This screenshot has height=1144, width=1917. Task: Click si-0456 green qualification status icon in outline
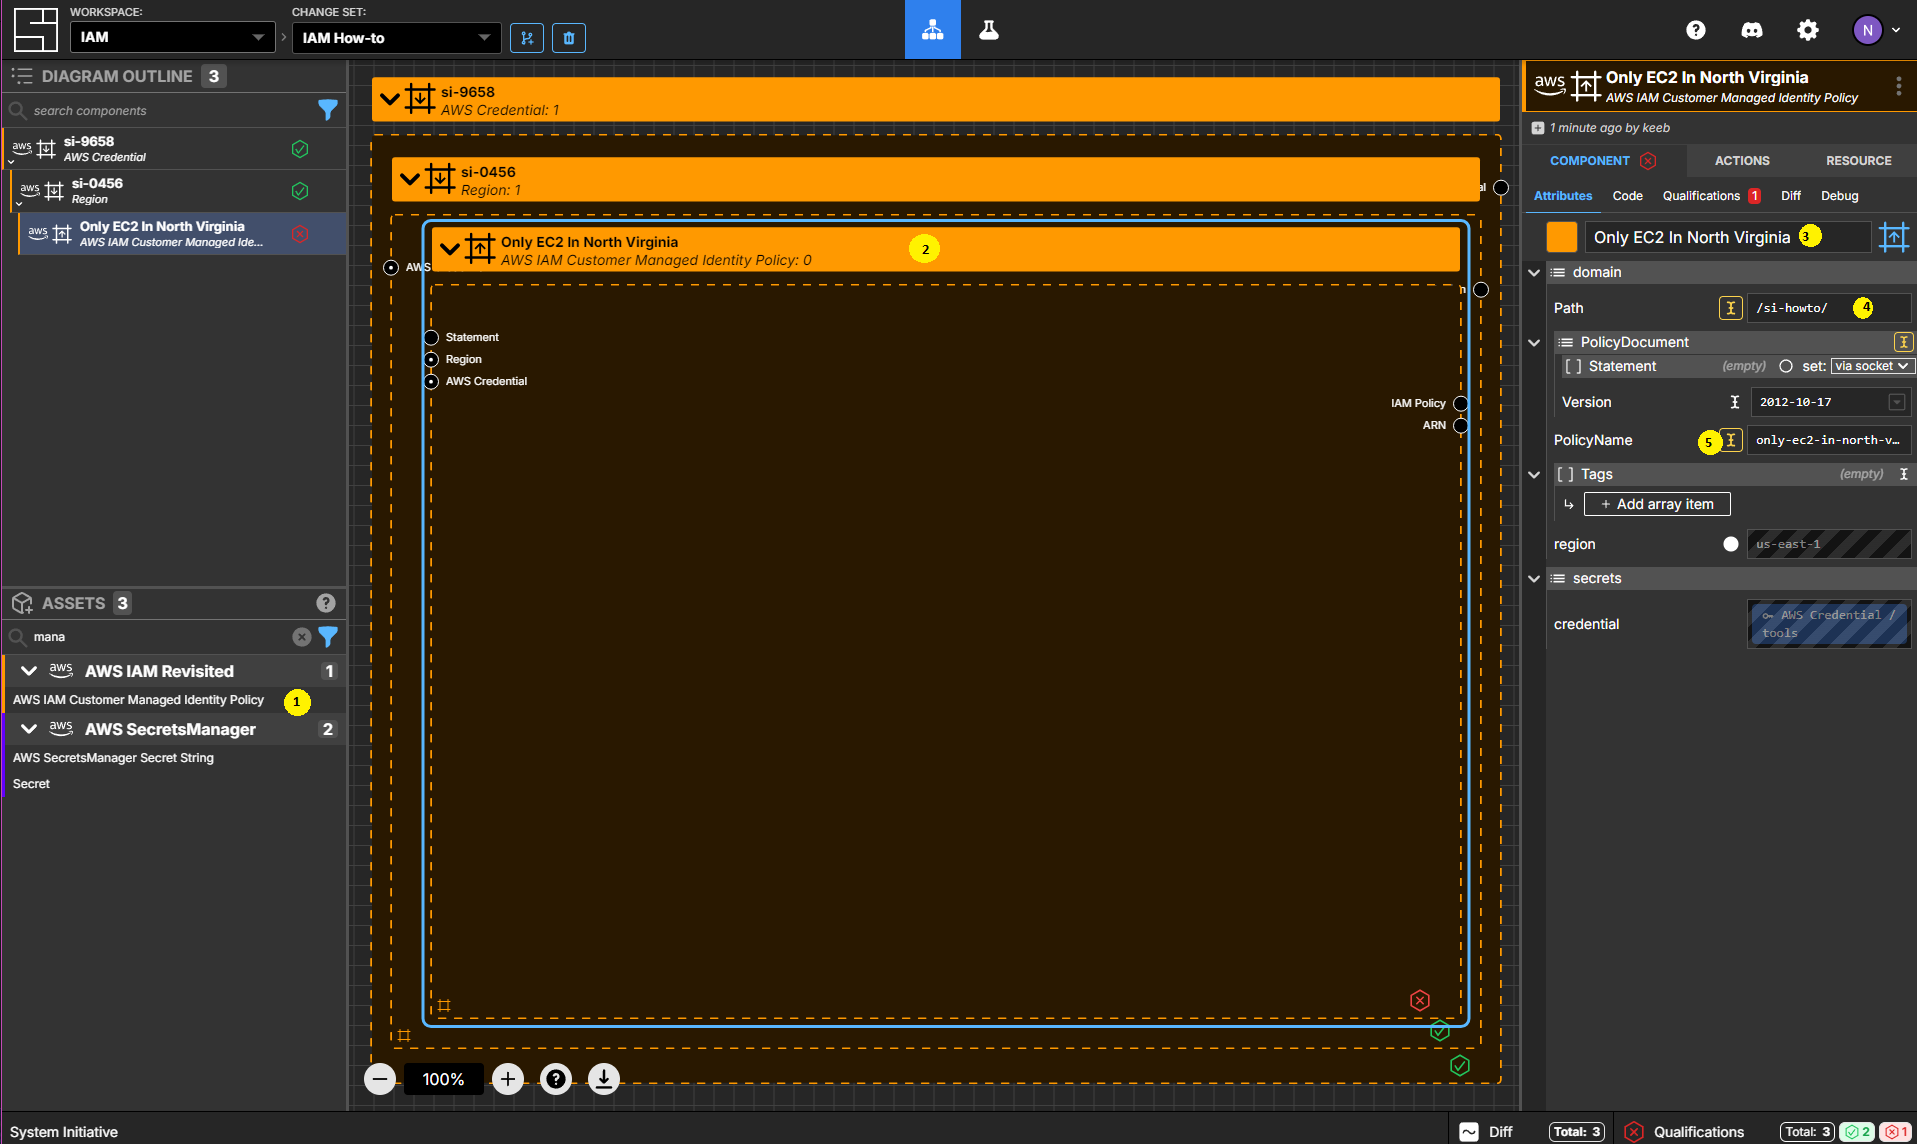(x=300, y=191)
